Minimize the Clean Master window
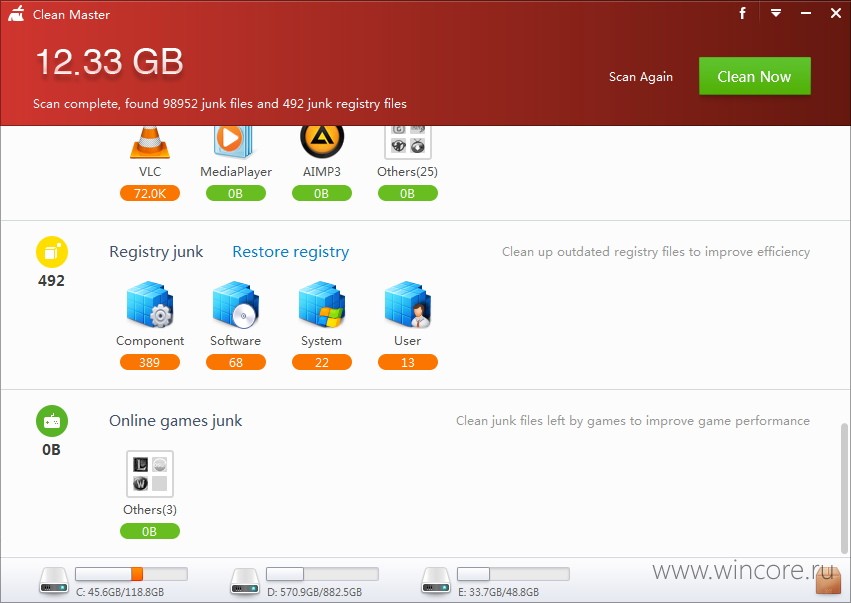The image size is (851, 603). click(806, 13)
